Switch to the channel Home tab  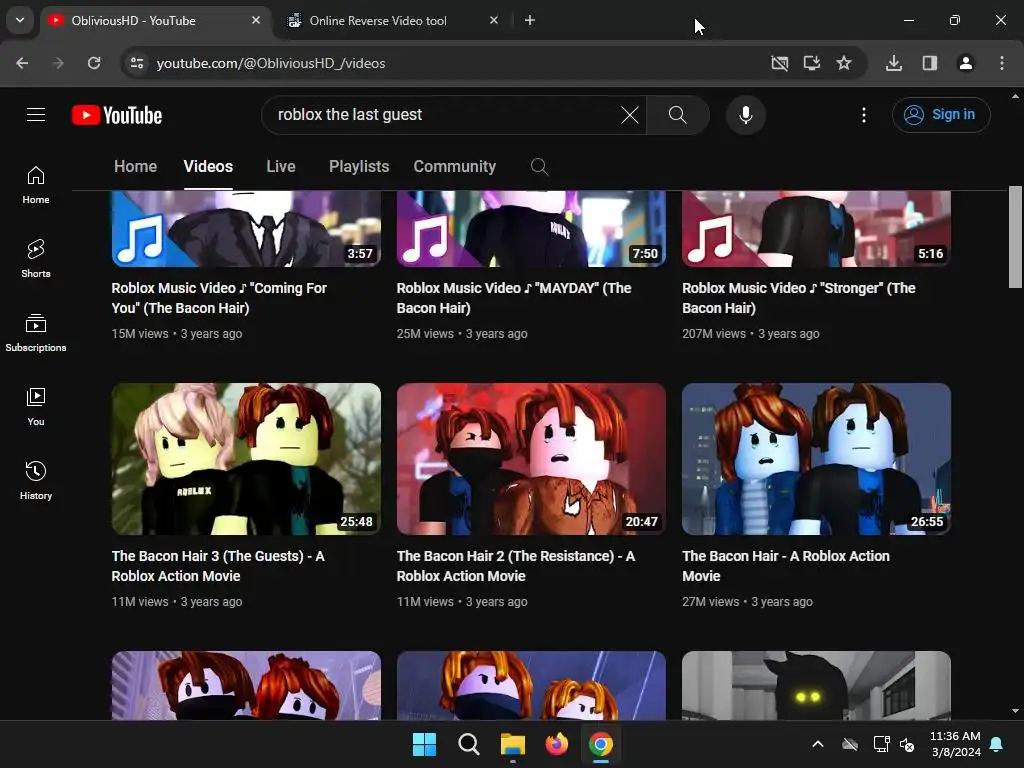tap(135, 167)
